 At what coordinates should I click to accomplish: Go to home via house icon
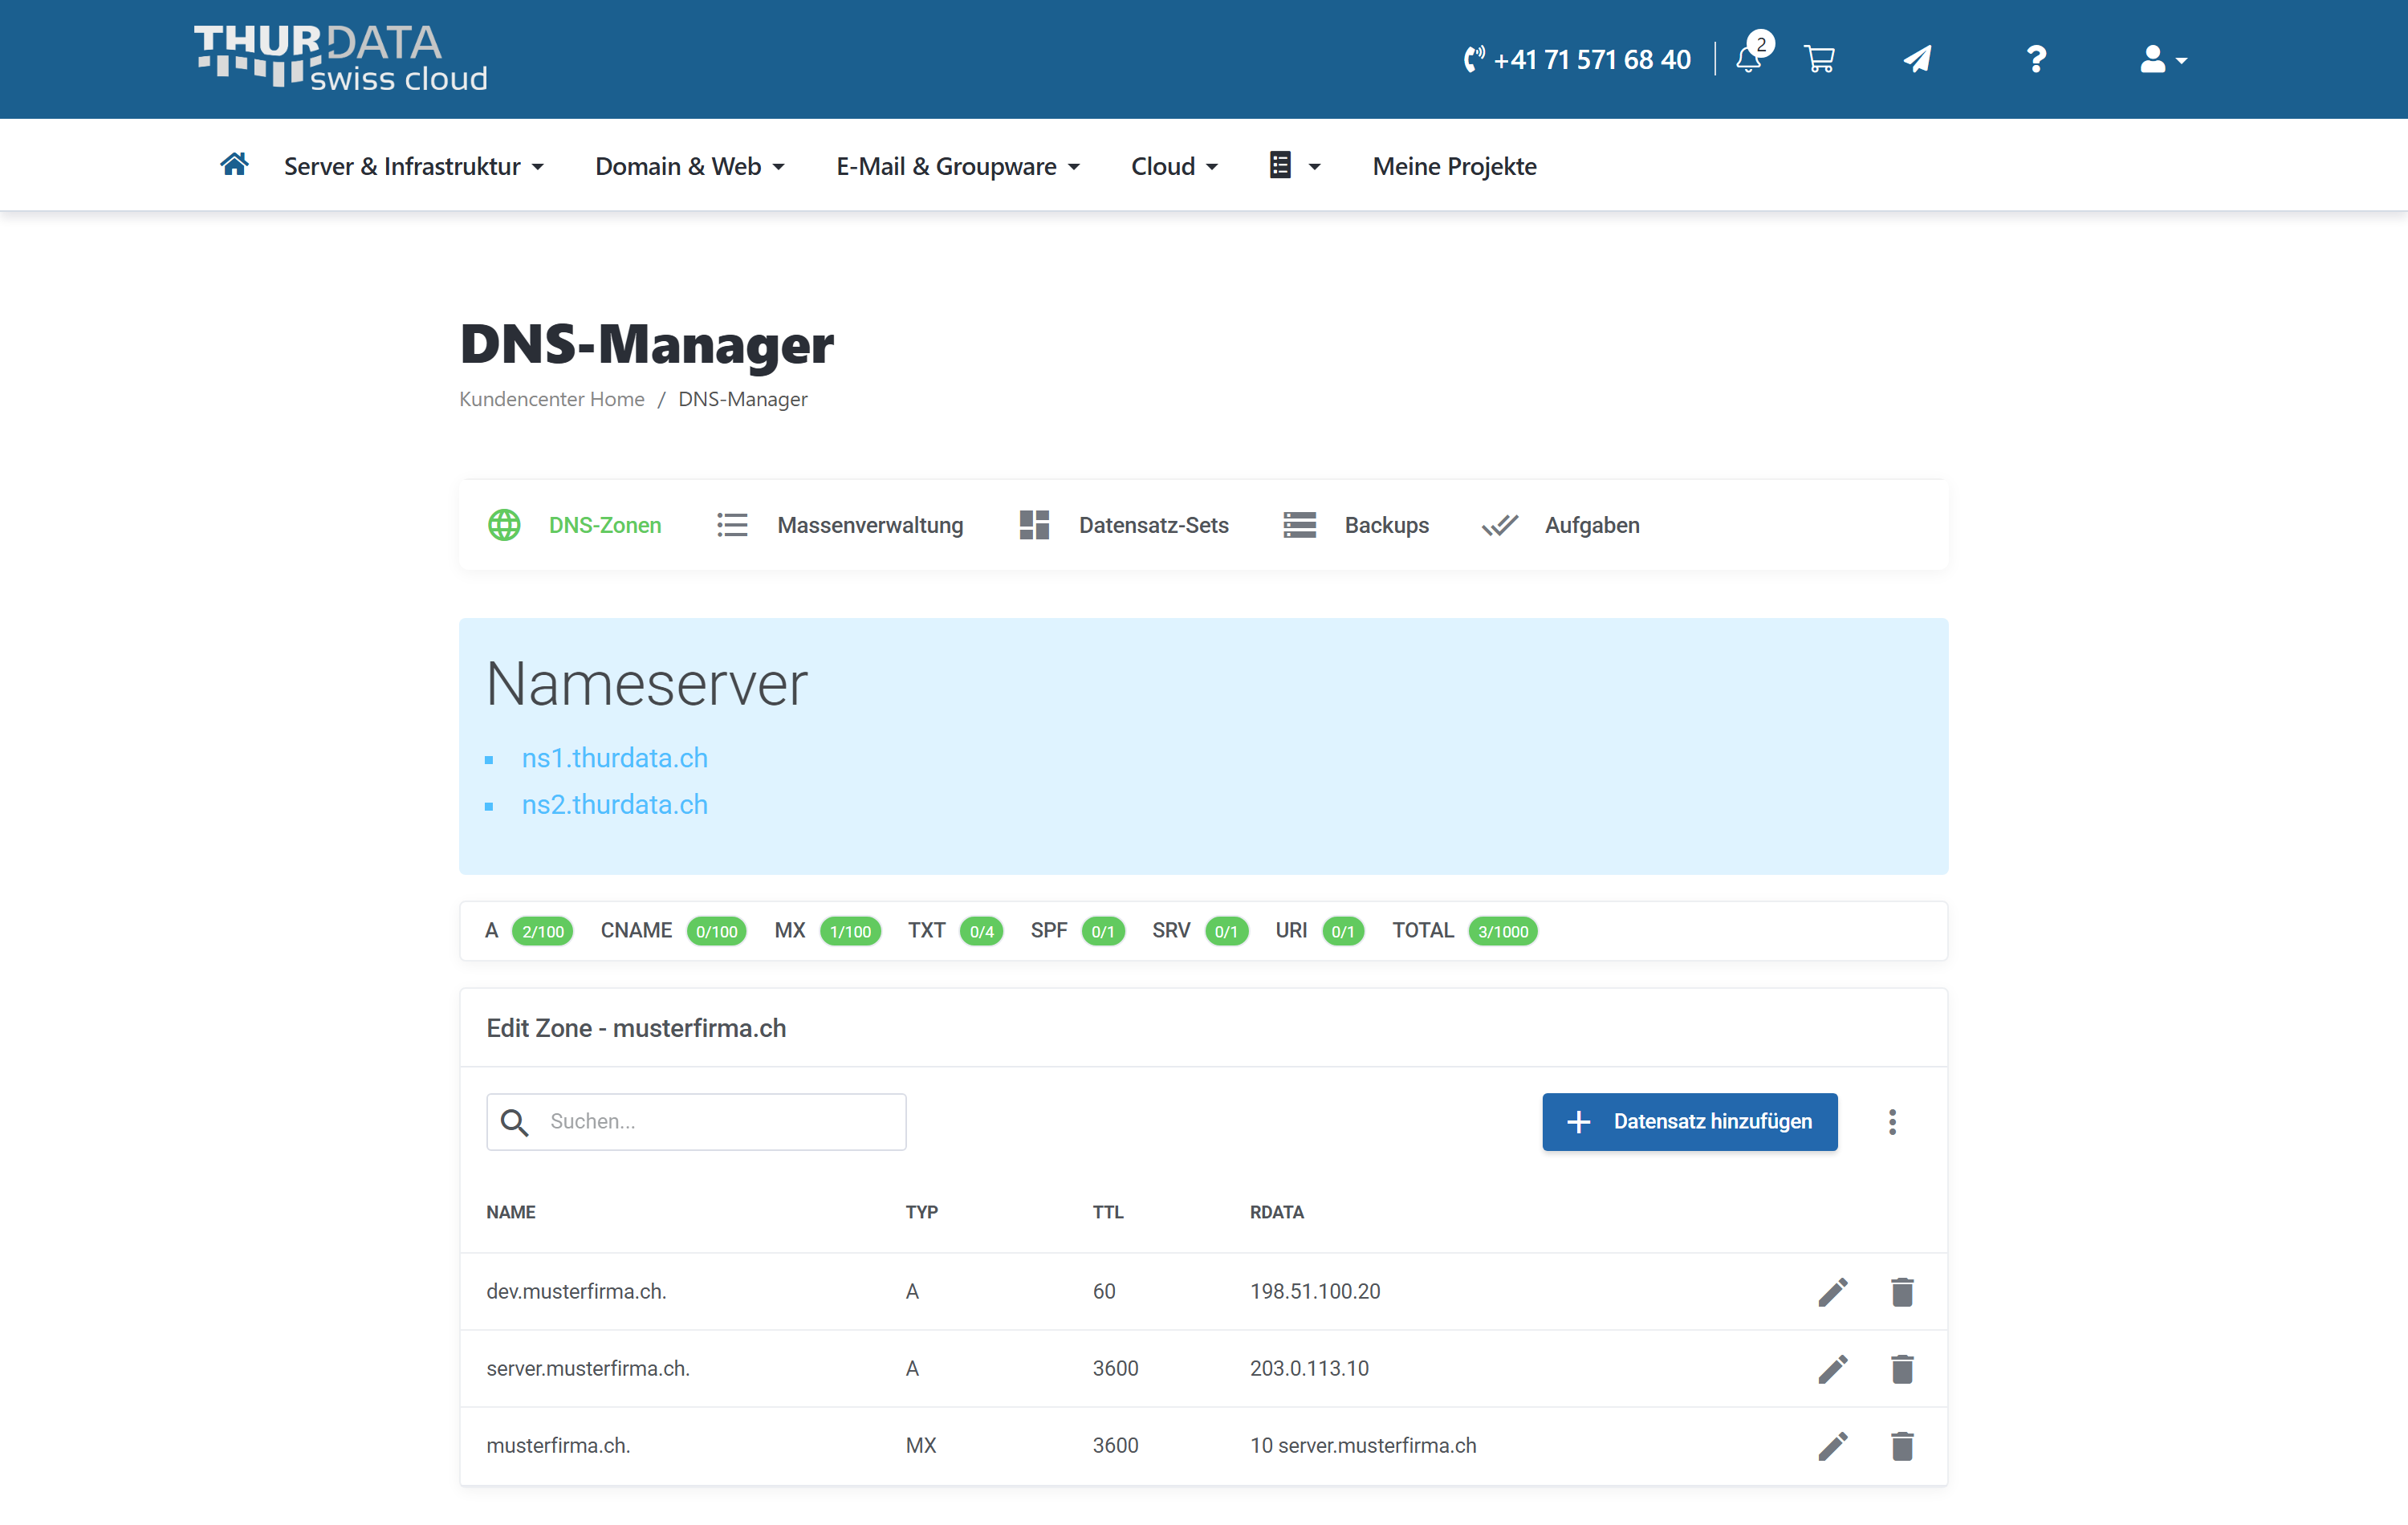(234, 165)
